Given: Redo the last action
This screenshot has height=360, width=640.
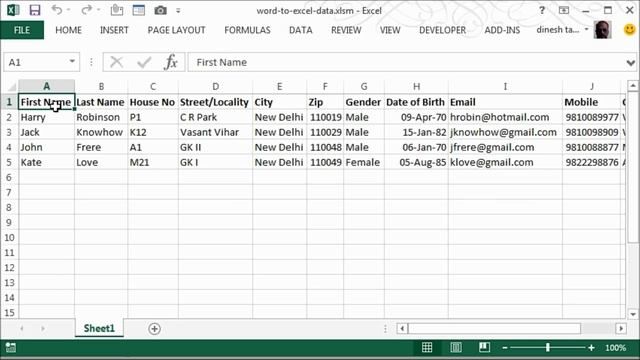Looking at the screenshot, I should (86, 10).
